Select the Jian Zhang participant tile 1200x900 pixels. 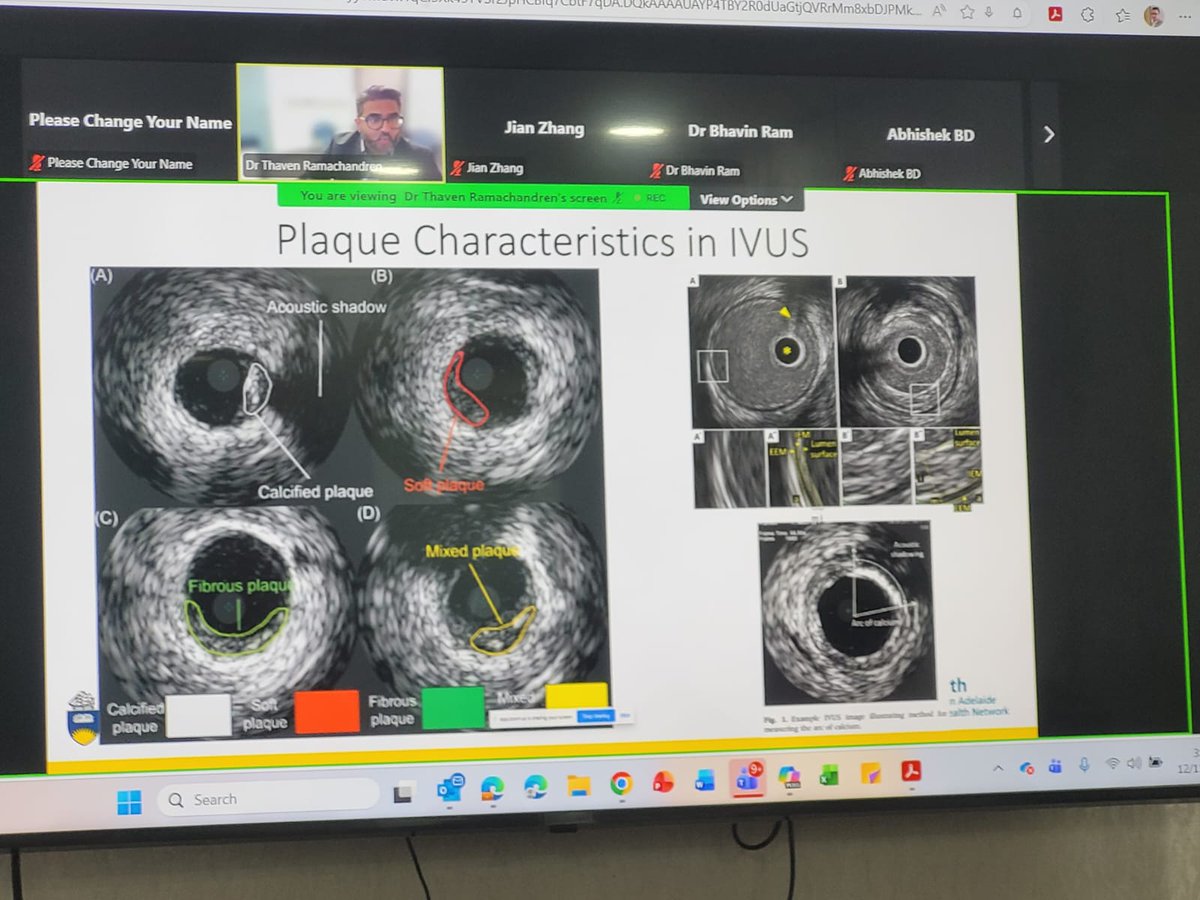tap(543, 130)
